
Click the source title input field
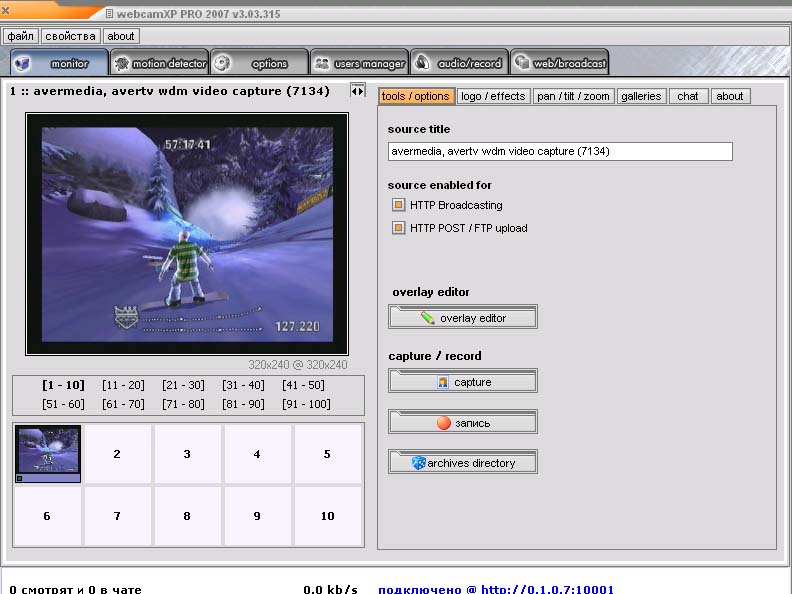pyautogui.click(x=560, y=151)
